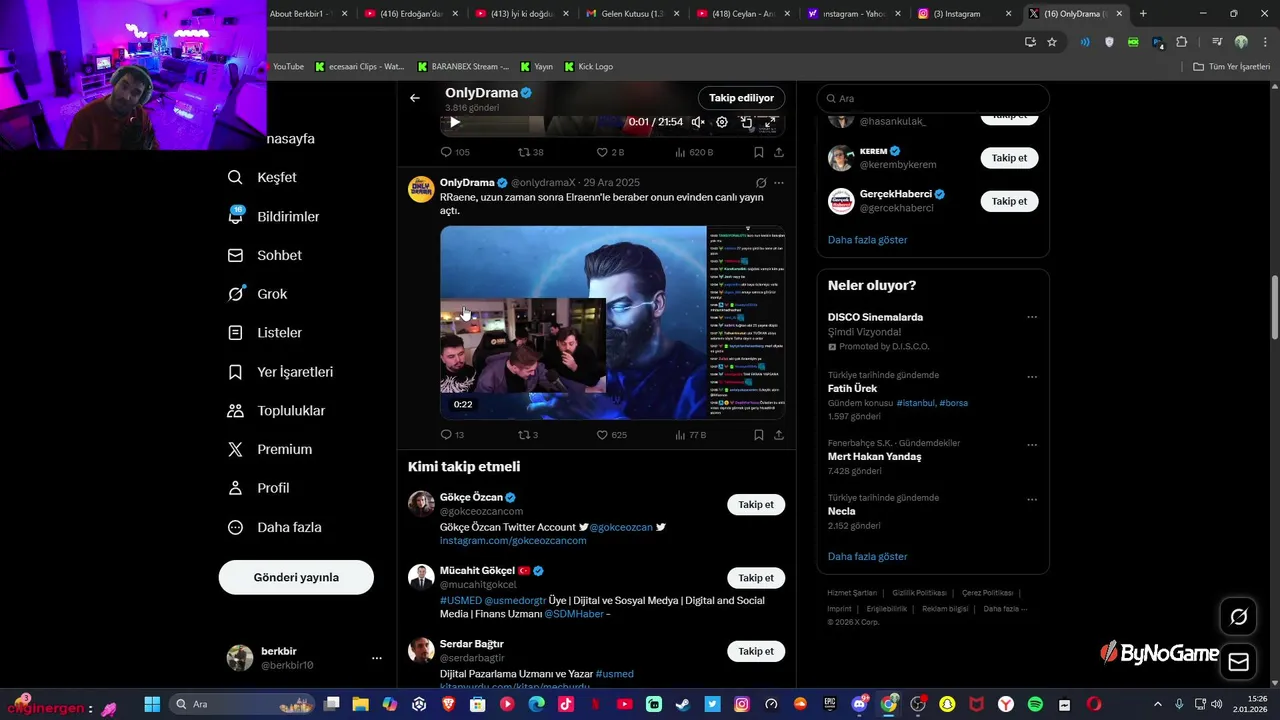Open the floating messages envelope button
1280x720 pixels.
click(x=1238, y=662)
